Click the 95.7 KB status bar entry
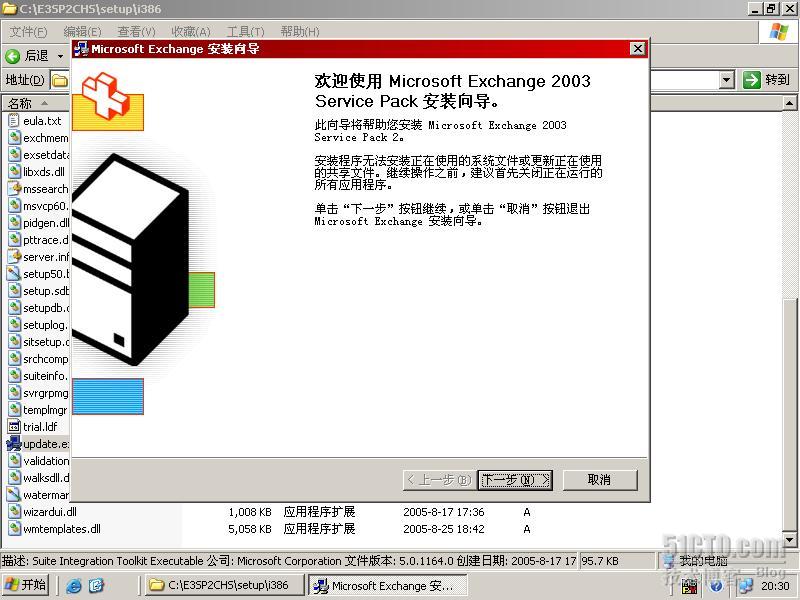The image size is (800, 600). point(599,561)
